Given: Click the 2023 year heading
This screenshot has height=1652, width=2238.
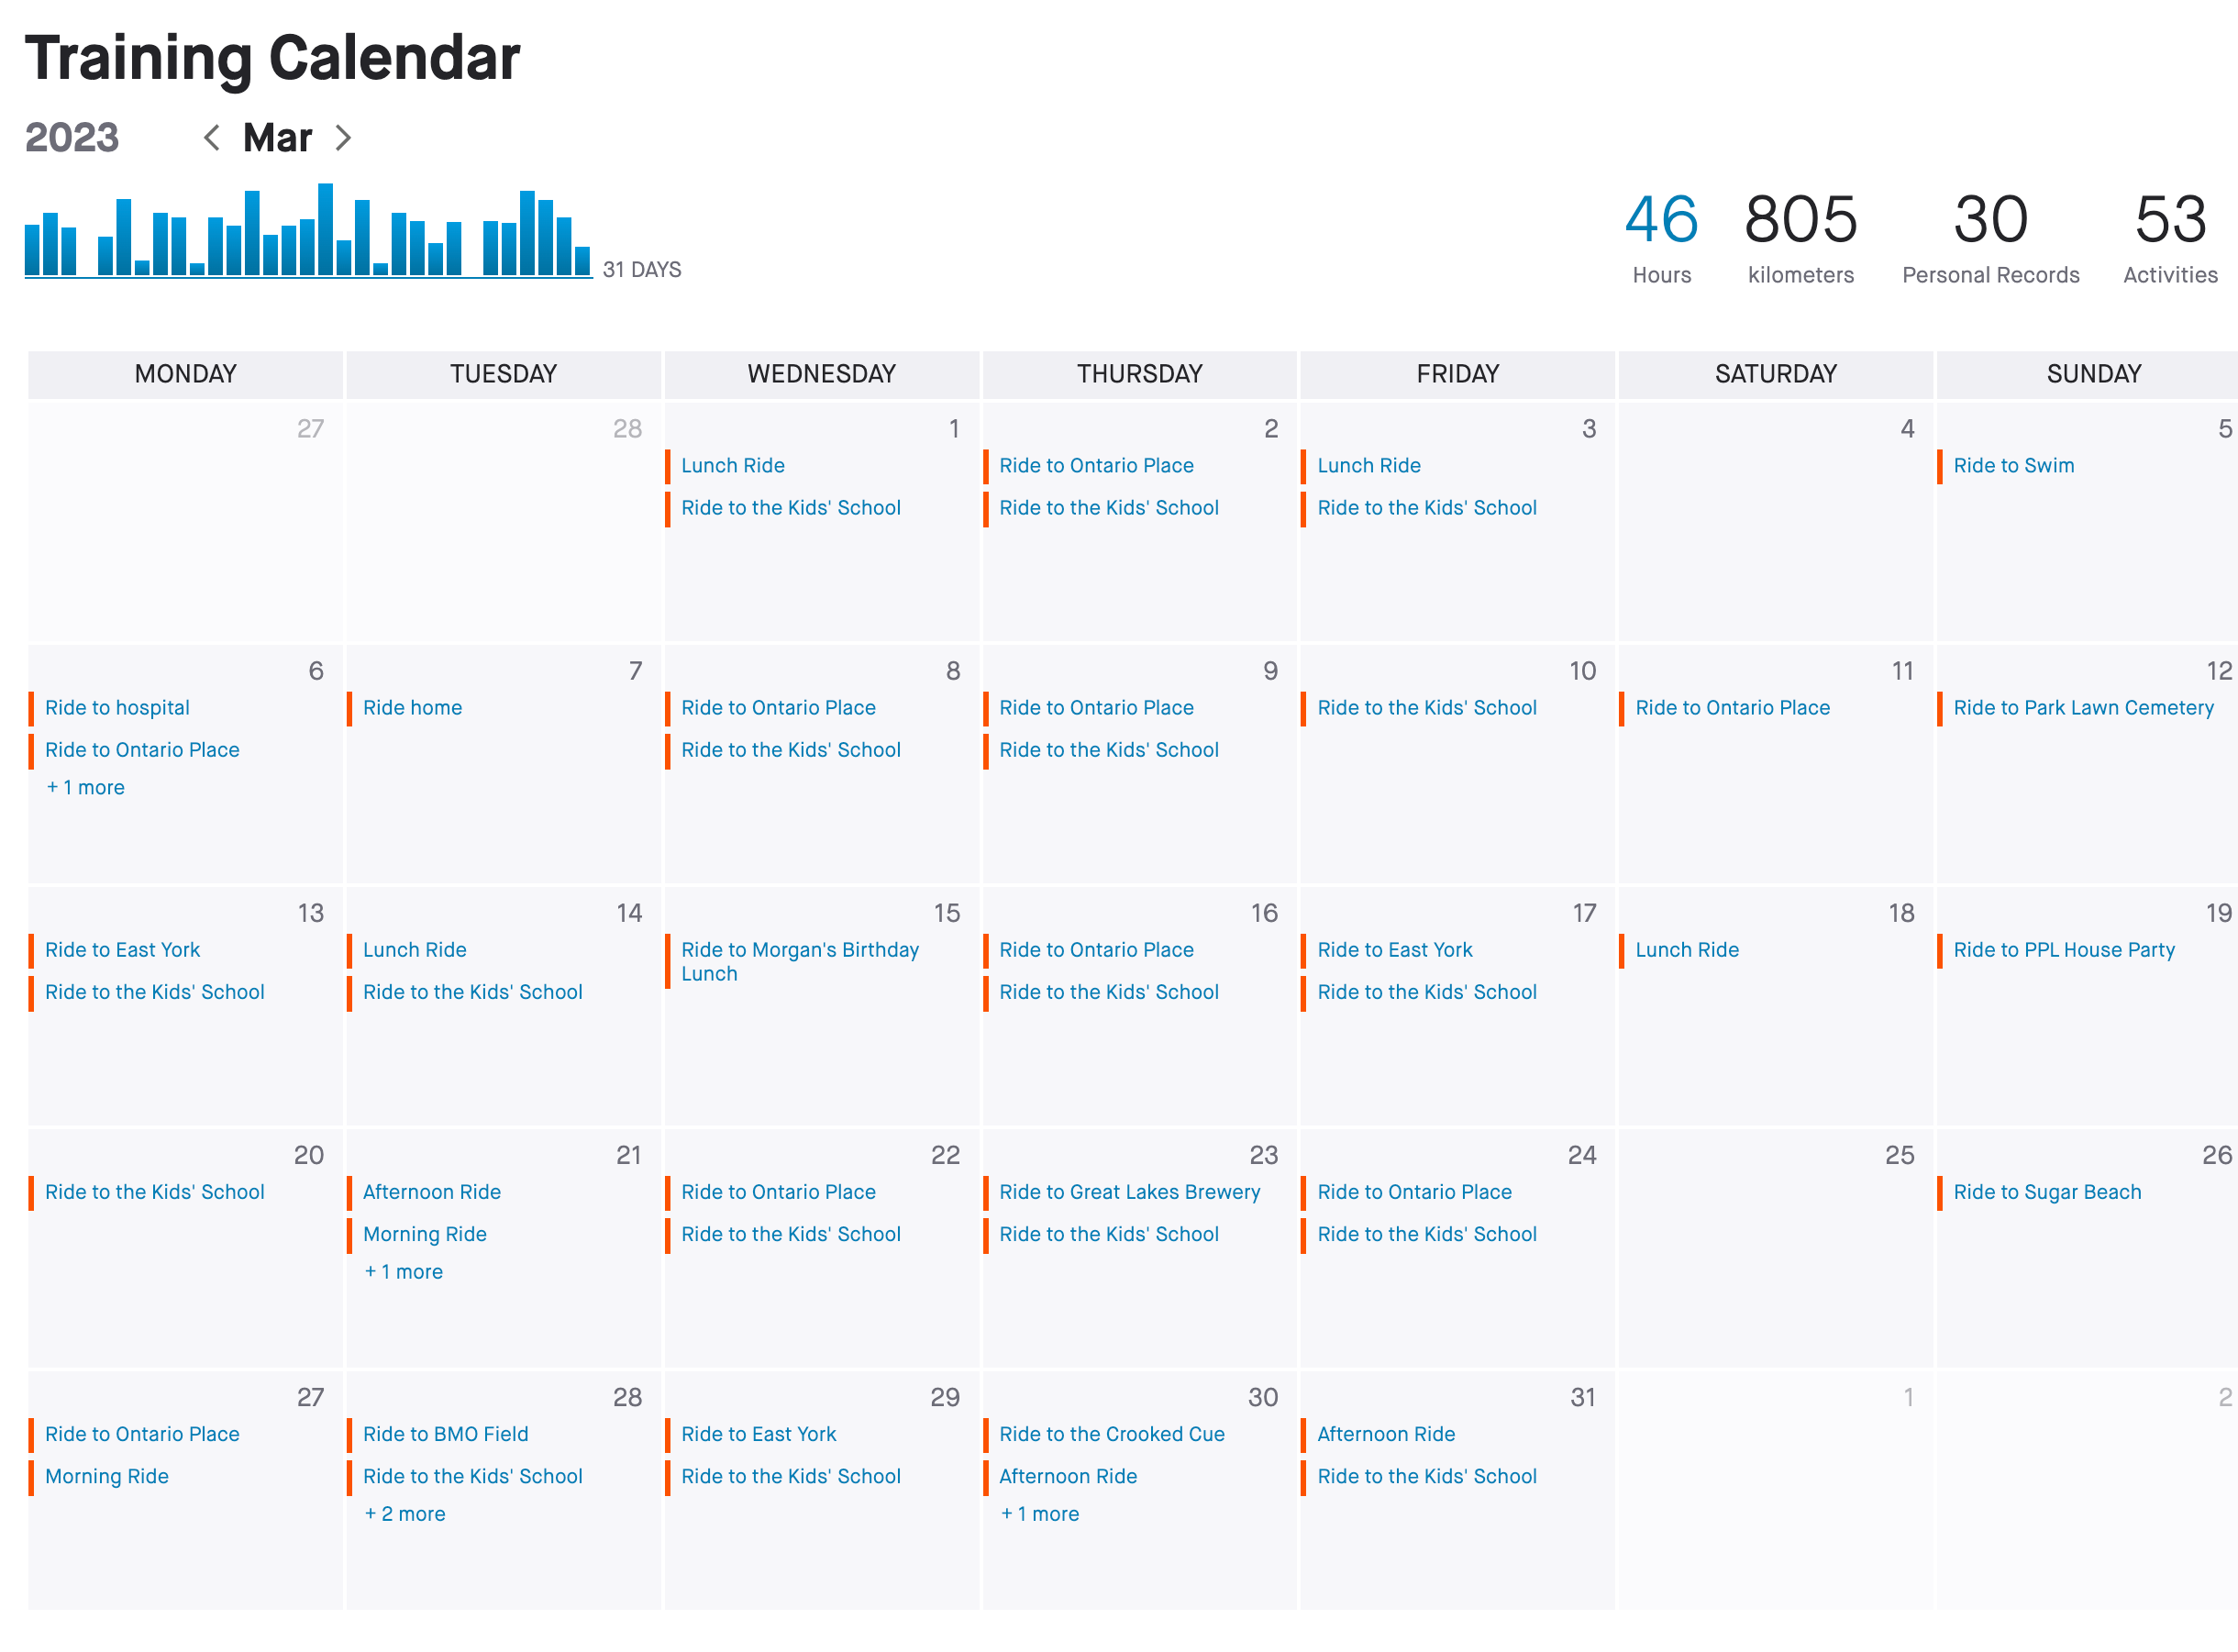Looking at the screenshot, I should (72, 138).
